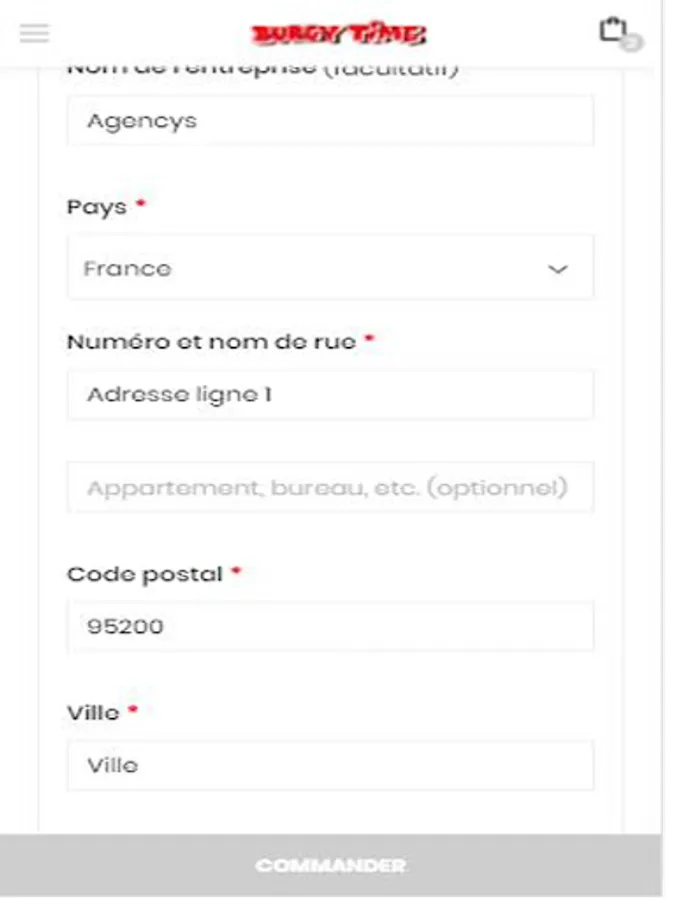Expand the Pays country dropdown

330,268
